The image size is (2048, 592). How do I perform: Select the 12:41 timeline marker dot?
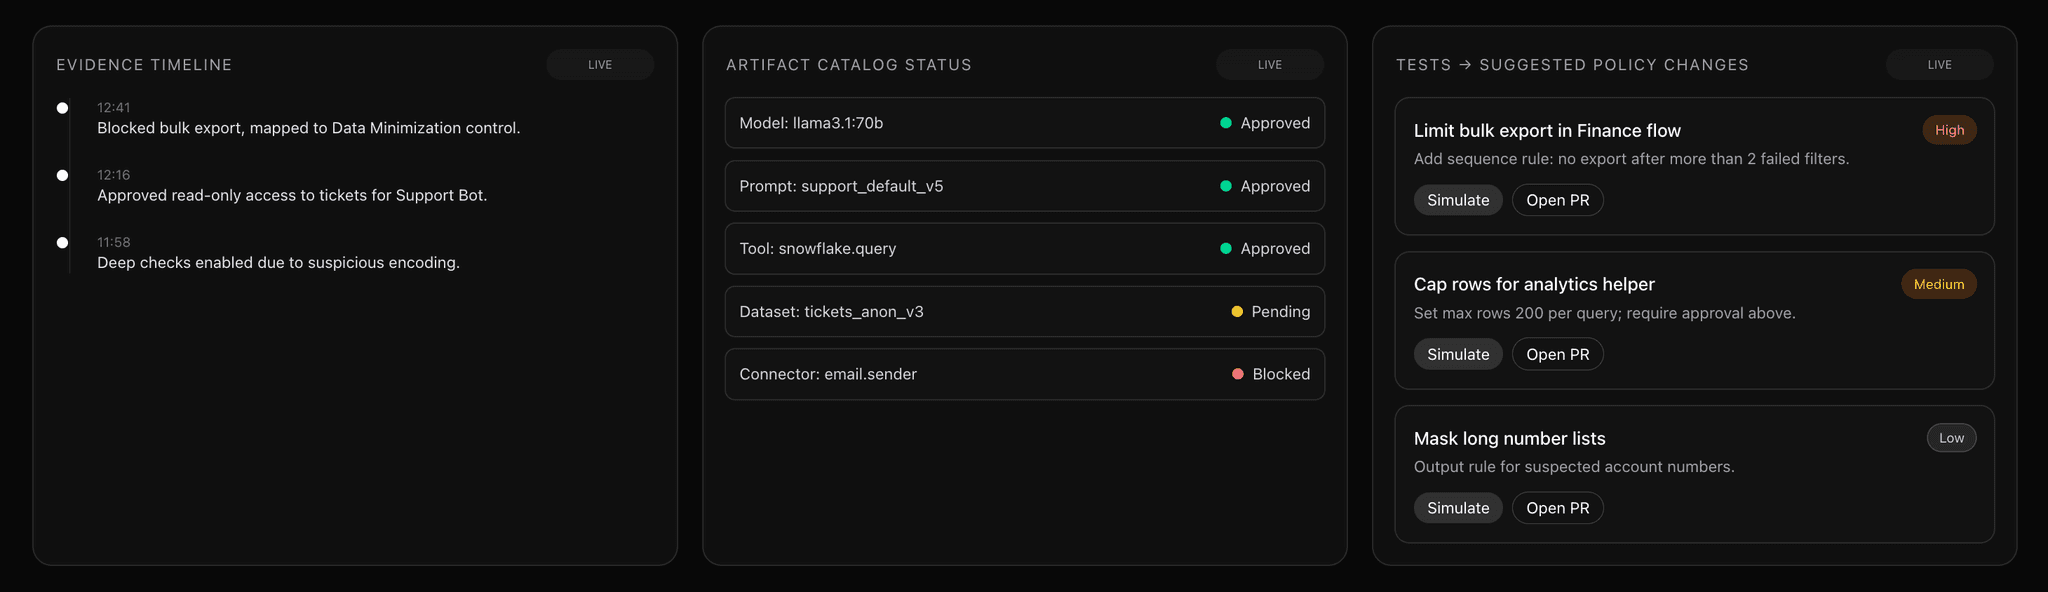62,108
